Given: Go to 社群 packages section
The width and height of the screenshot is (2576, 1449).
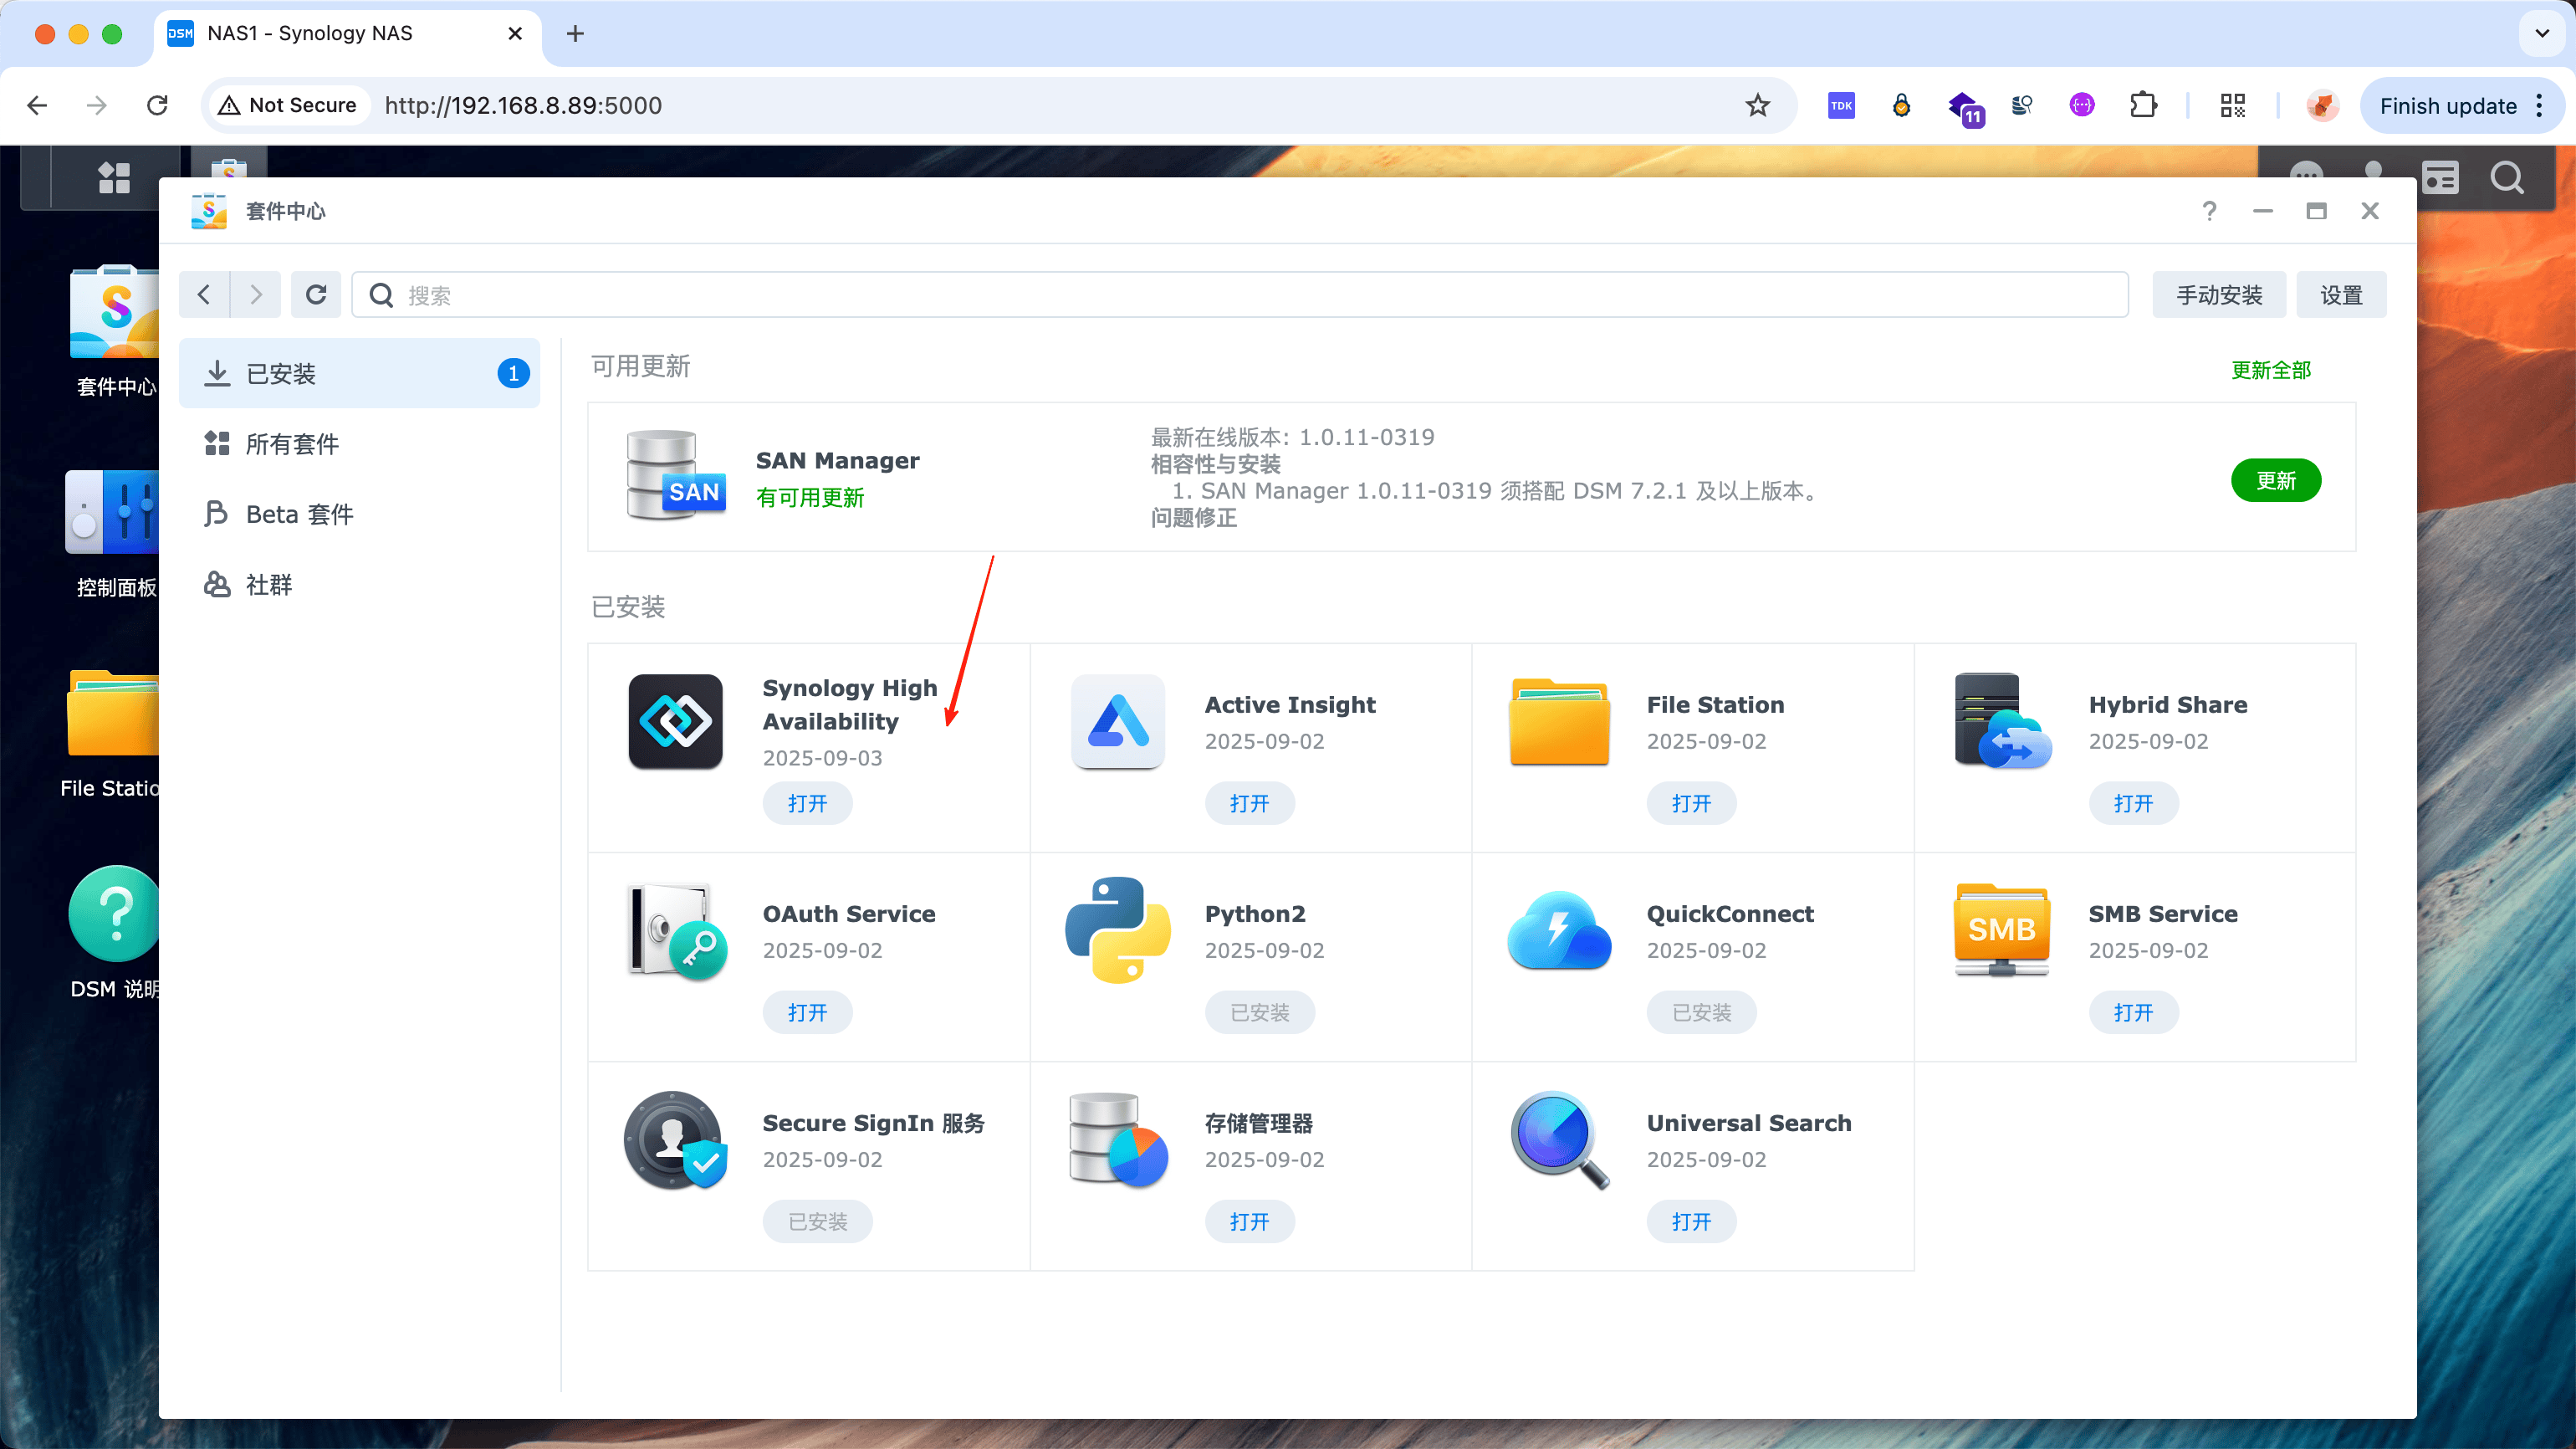Looking at the screenshot, I should pos(268,585).
